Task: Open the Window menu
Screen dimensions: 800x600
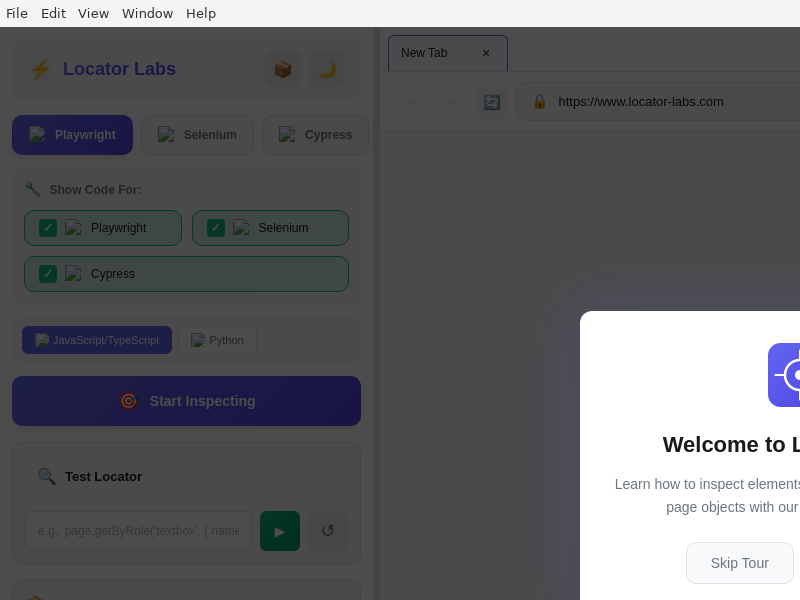Action: coord(147,13)
